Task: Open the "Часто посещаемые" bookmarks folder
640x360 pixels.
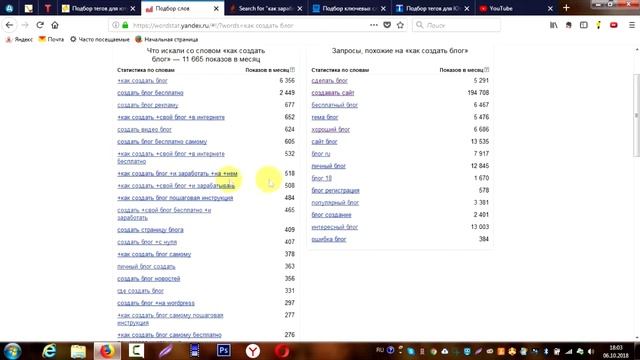Action: tap(100, 40)
